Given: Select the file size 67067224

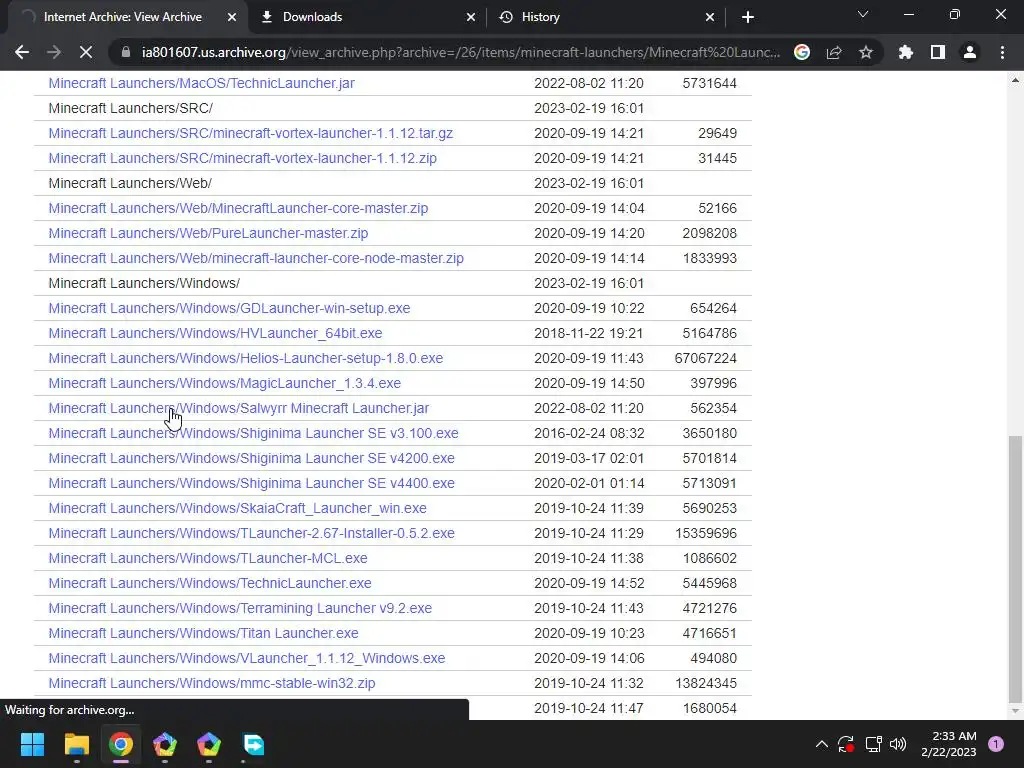Looking at the screenshot, I should point(705,358).
